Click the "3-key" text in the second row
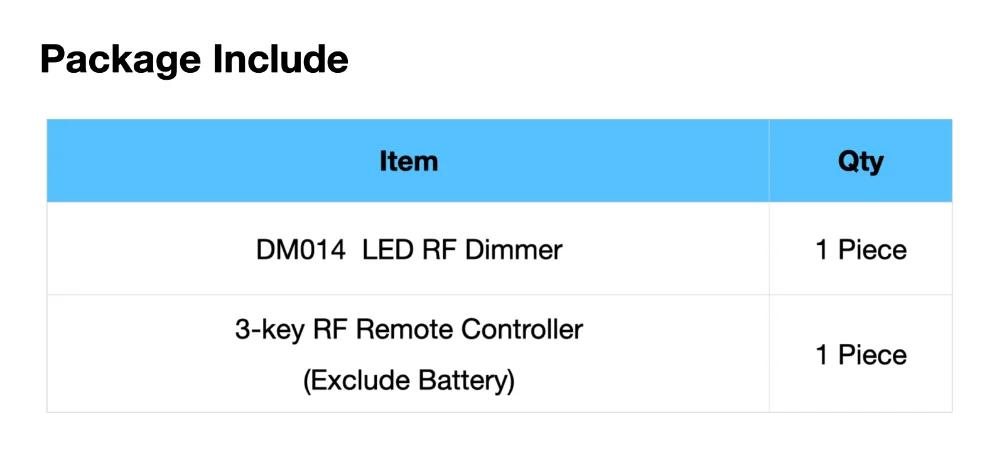Viewport: 1000px width, 455px height. pos(270,331)
